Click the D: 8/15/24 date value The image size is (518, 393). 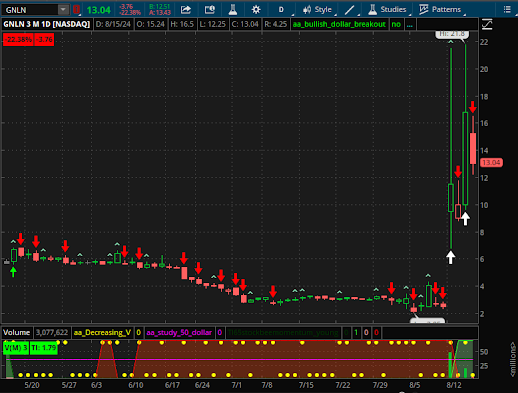113,24
